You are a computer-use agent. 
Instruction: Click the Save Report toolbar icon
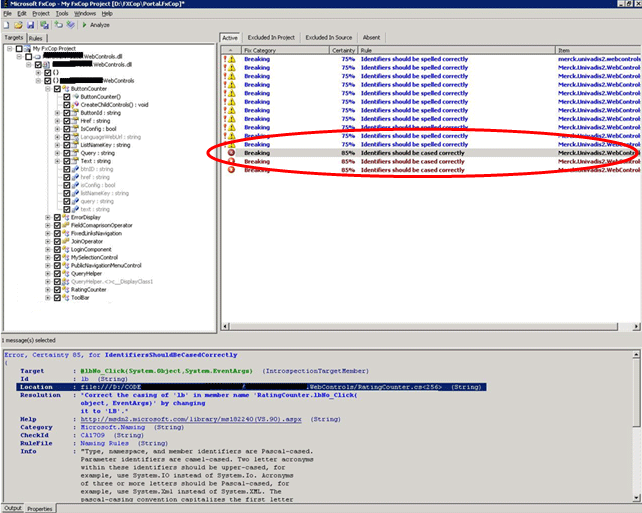pyautogui.click(x=44, y=25)
